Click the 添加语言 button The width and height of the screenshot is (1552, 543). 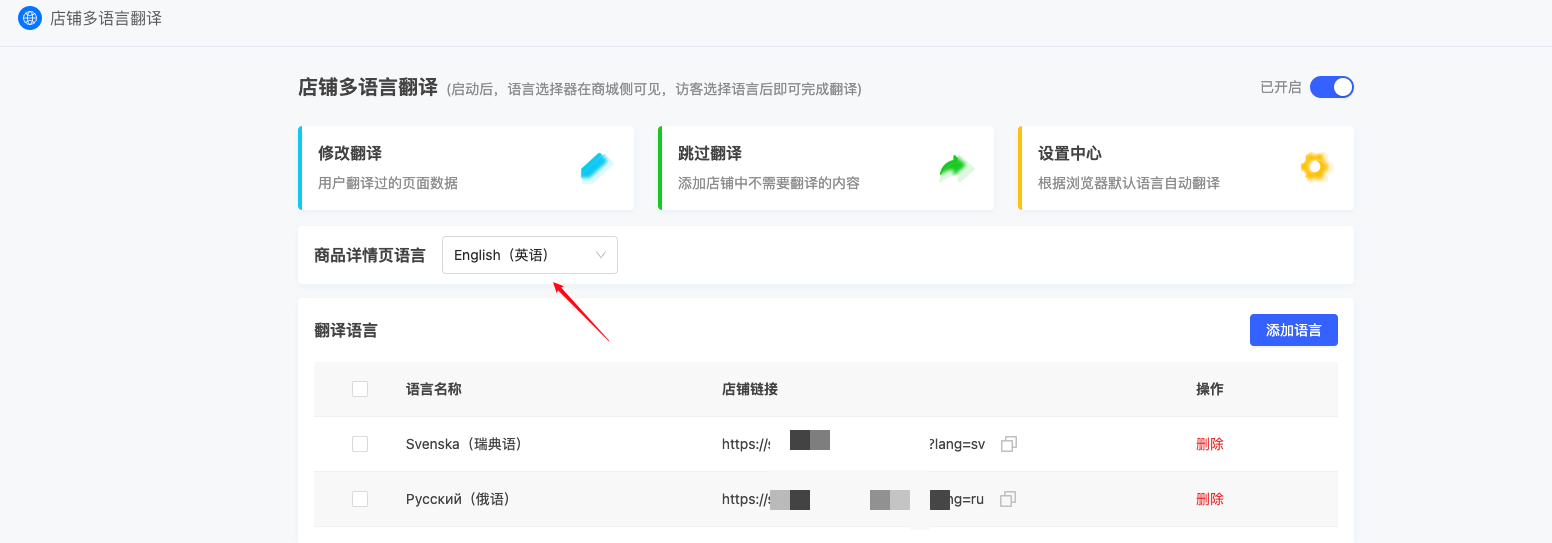click(x=1293, y=330)
